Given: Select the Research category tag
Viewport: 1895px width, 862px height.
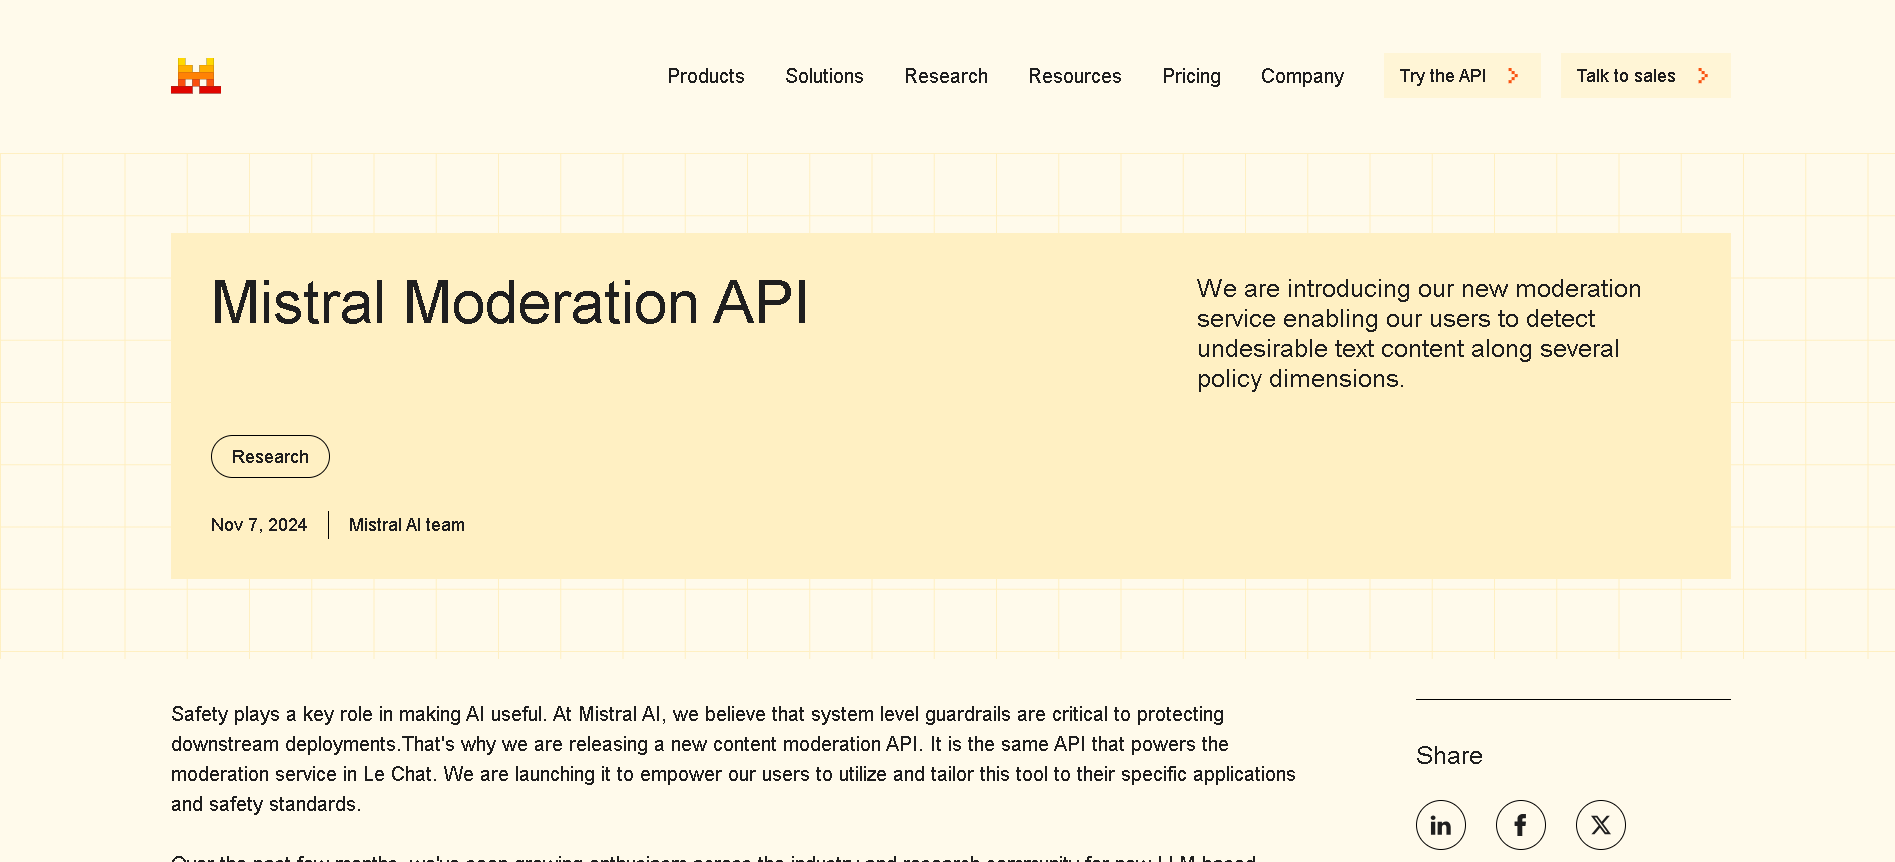Looking at the screenshot, I should (270, 456).
